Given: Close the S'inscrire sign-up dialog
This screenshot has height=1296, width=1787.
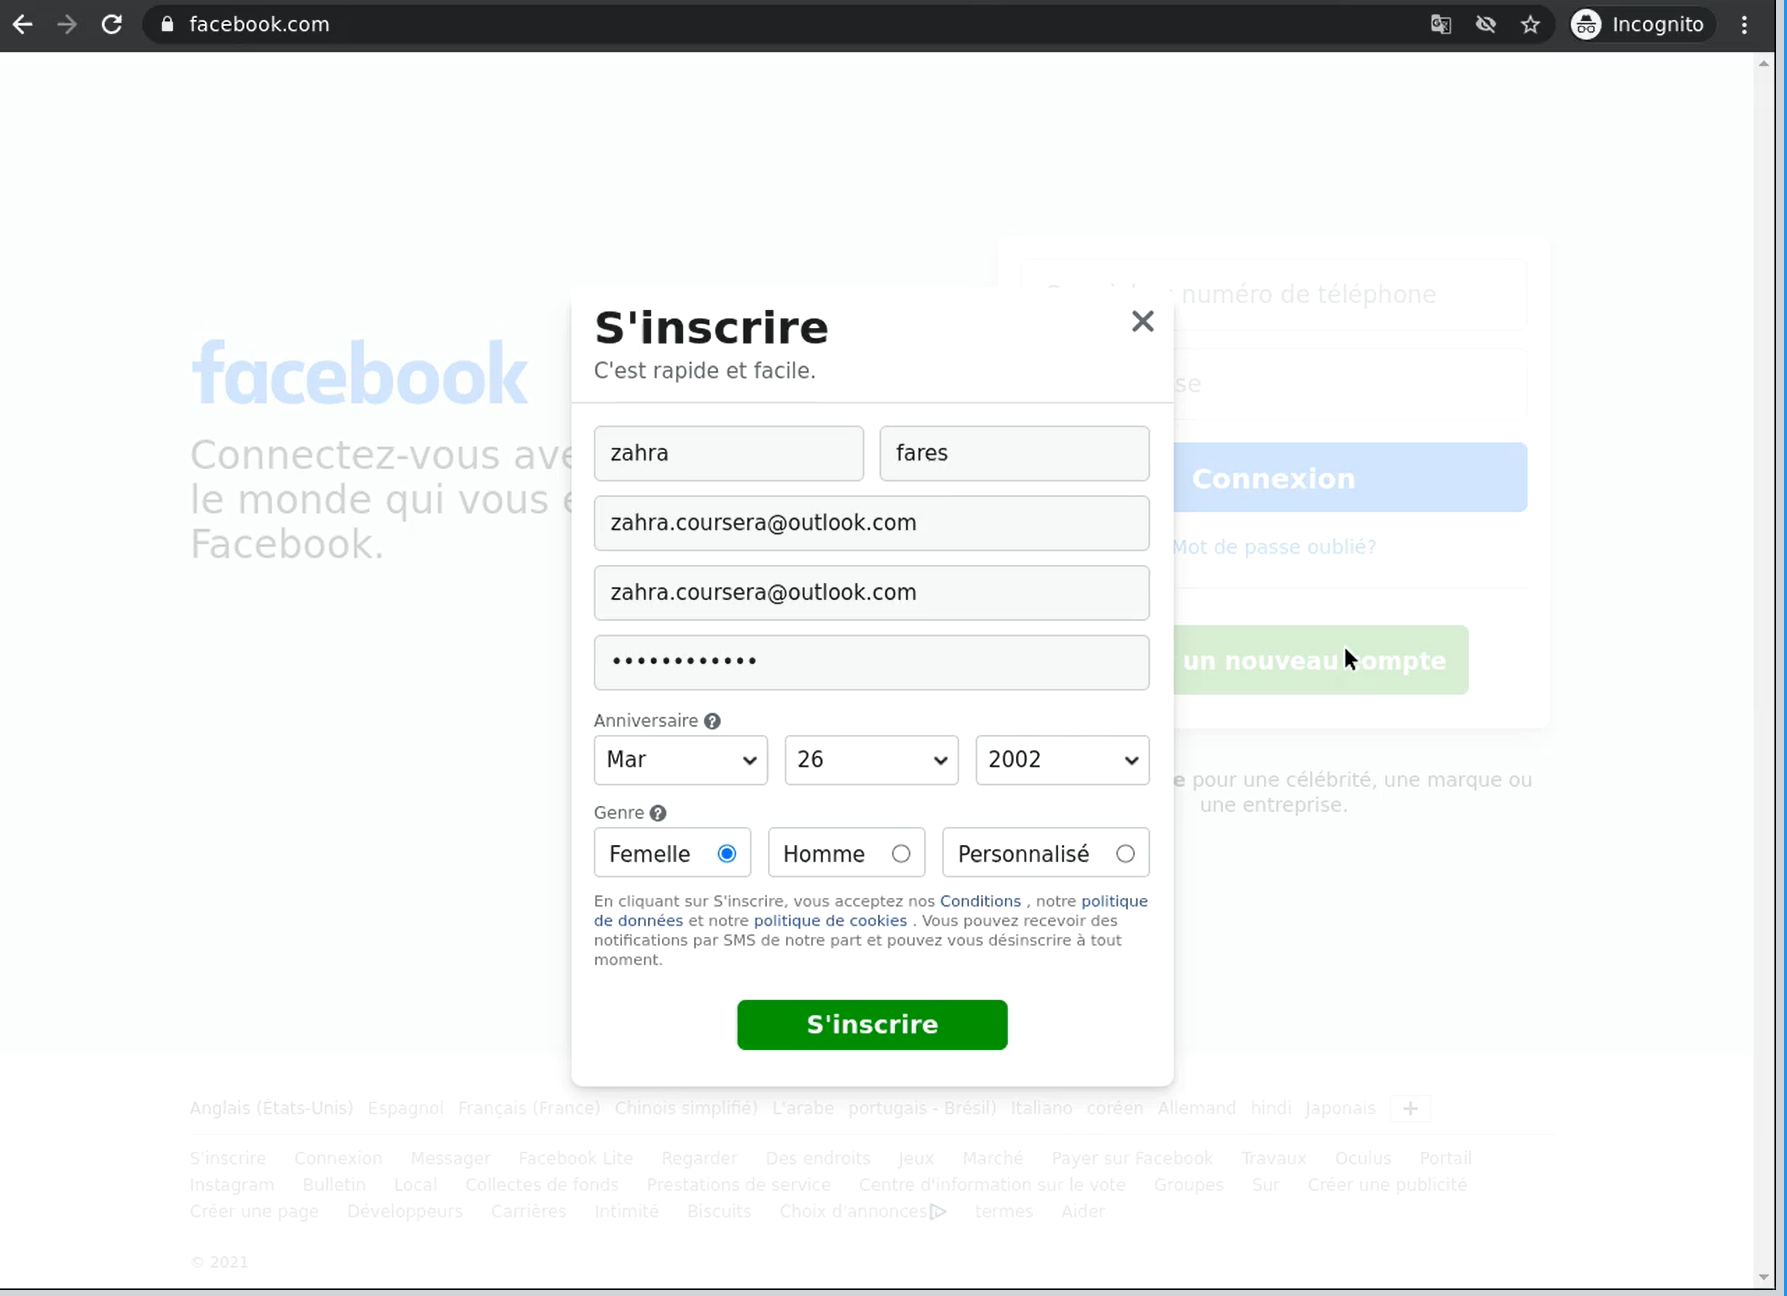Looking at the screenshot, I should 1142,321.
